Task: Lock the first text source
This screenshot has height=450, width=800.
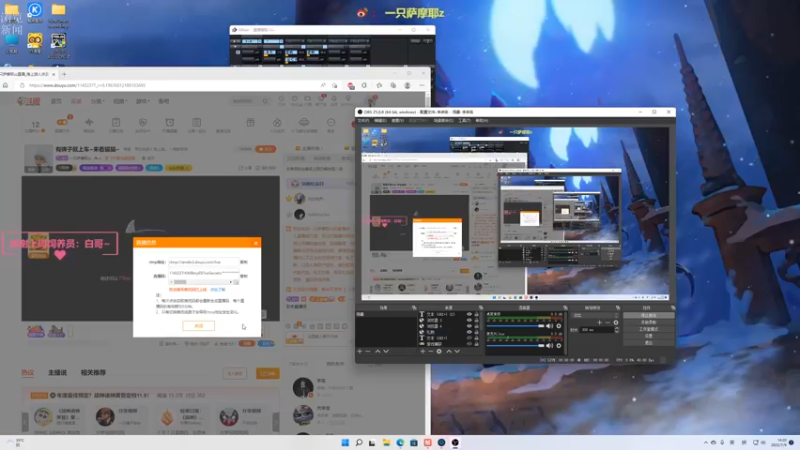Action: 477,314
